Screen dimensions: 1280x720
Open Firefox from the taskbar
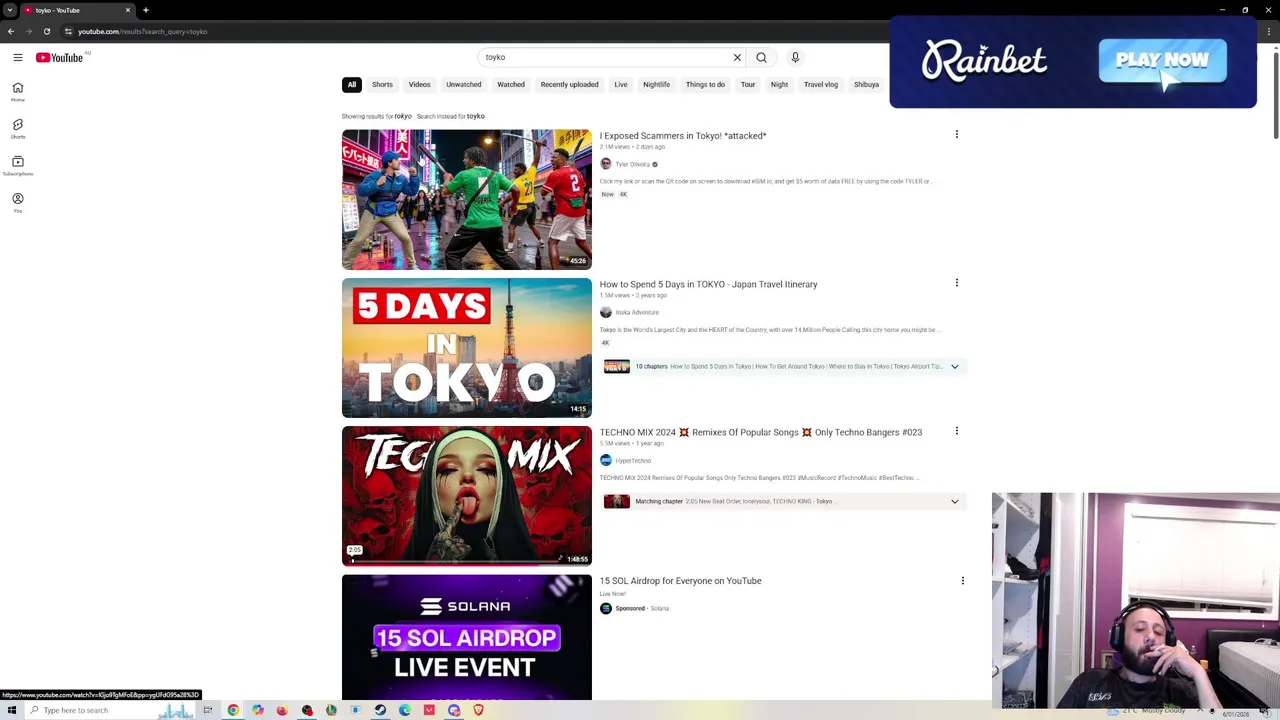pyautogui.click(x=282, y=710)
